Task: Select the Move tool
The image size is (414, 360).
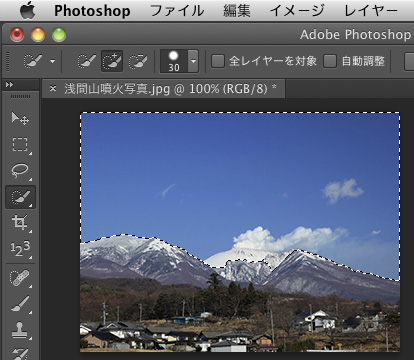Action: 20,118
